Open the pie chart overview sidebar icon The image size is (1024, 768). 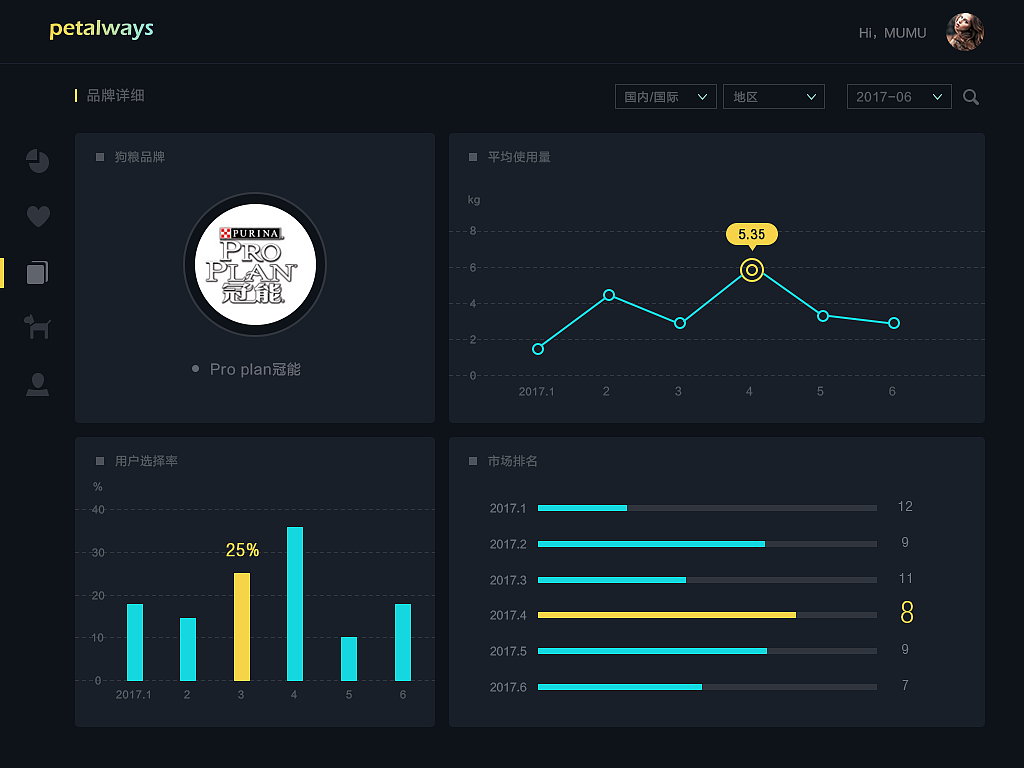tap(38, 161)
